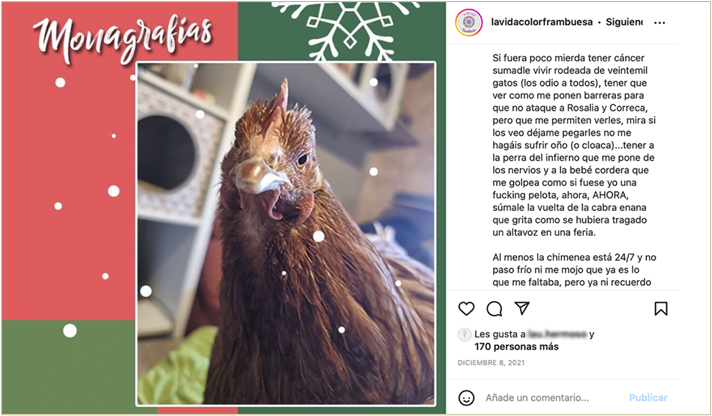This screenshot has height=416, width=712.
Task: Open the lavidacolorframbuesa username link
Action: tap(542, 22)
